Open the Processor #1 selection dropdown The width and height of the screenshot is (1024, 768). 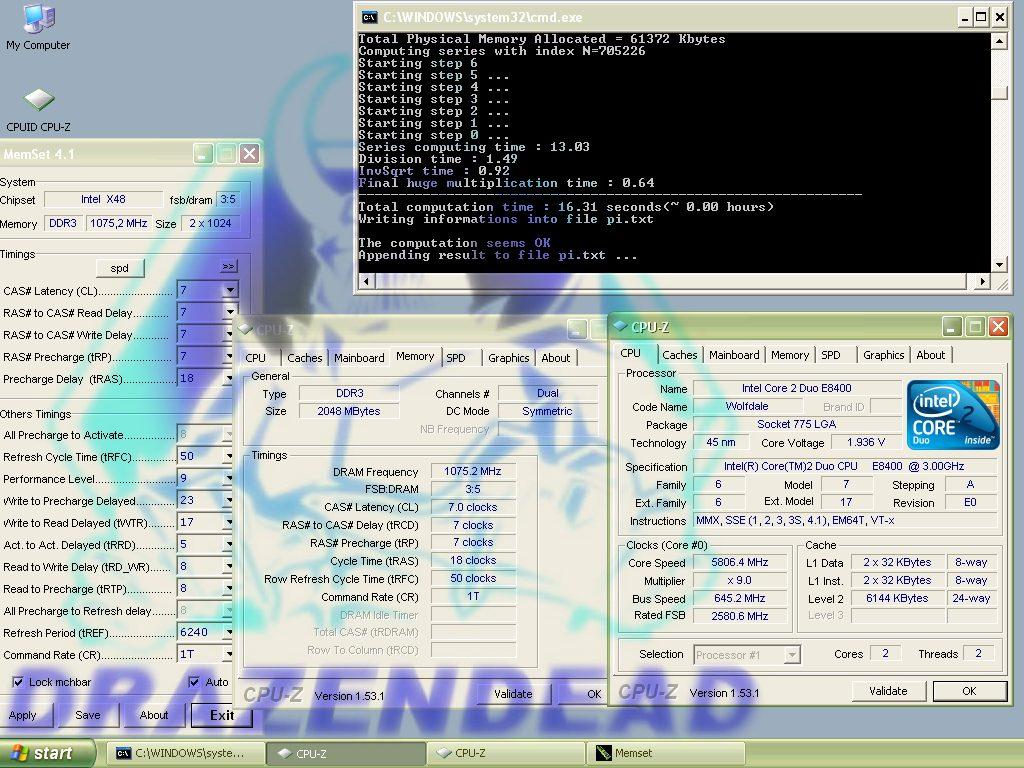[x=792, y=654]
